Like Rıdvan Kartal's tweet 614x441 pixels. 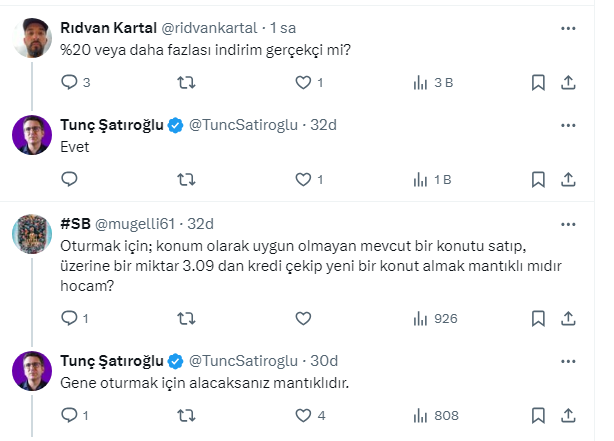(304, 83)
